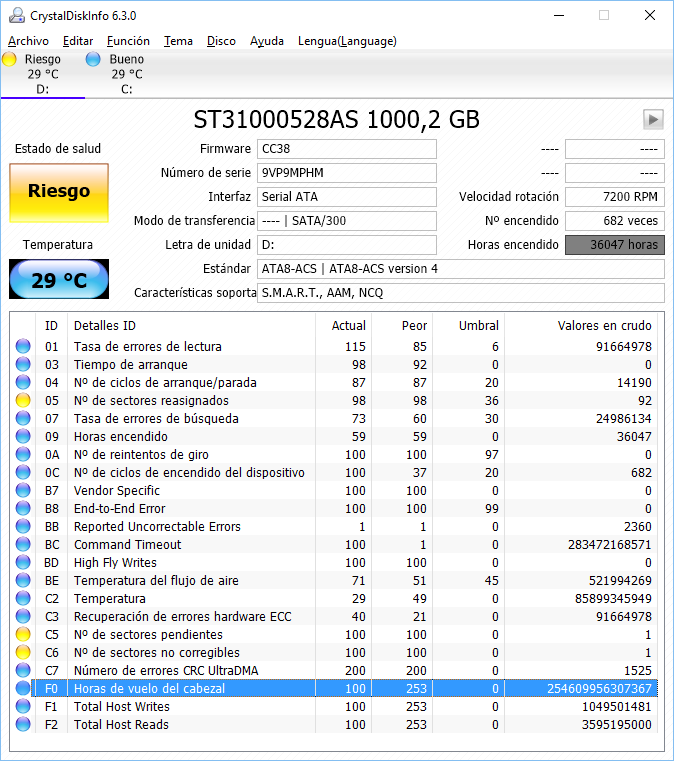Screen dimensions: 674x761
Task: Click status icon of row B8 End-to-End Error
Action: pyautogui.click(x=23, y=508)
